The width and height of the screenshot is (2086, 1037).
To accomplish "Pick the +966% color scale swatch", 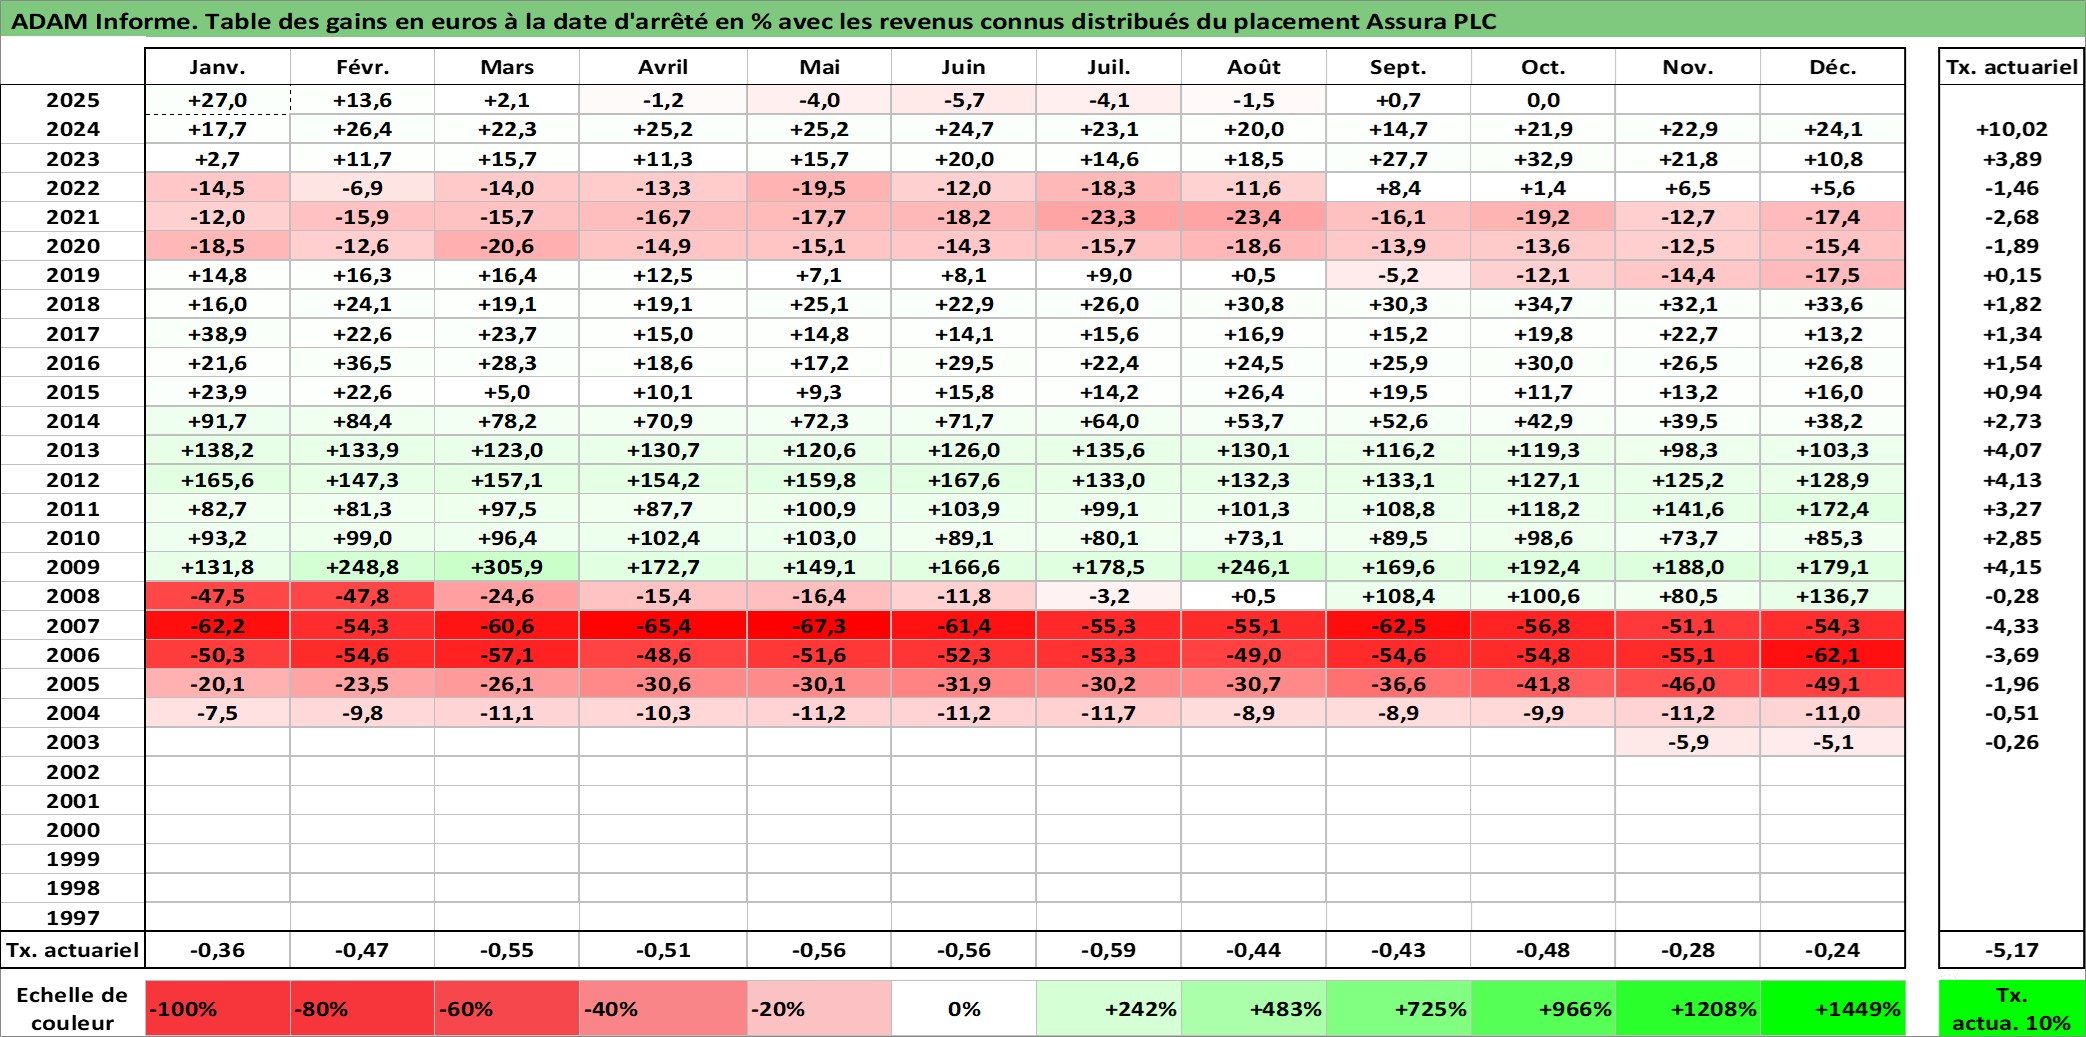I will pos(1543,1008).
